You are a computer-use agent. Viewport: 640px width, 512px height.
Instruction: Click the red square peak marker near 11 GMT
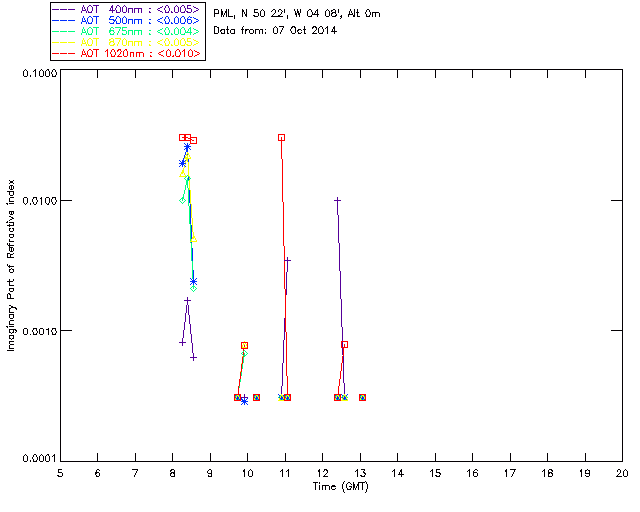(282, 138)
